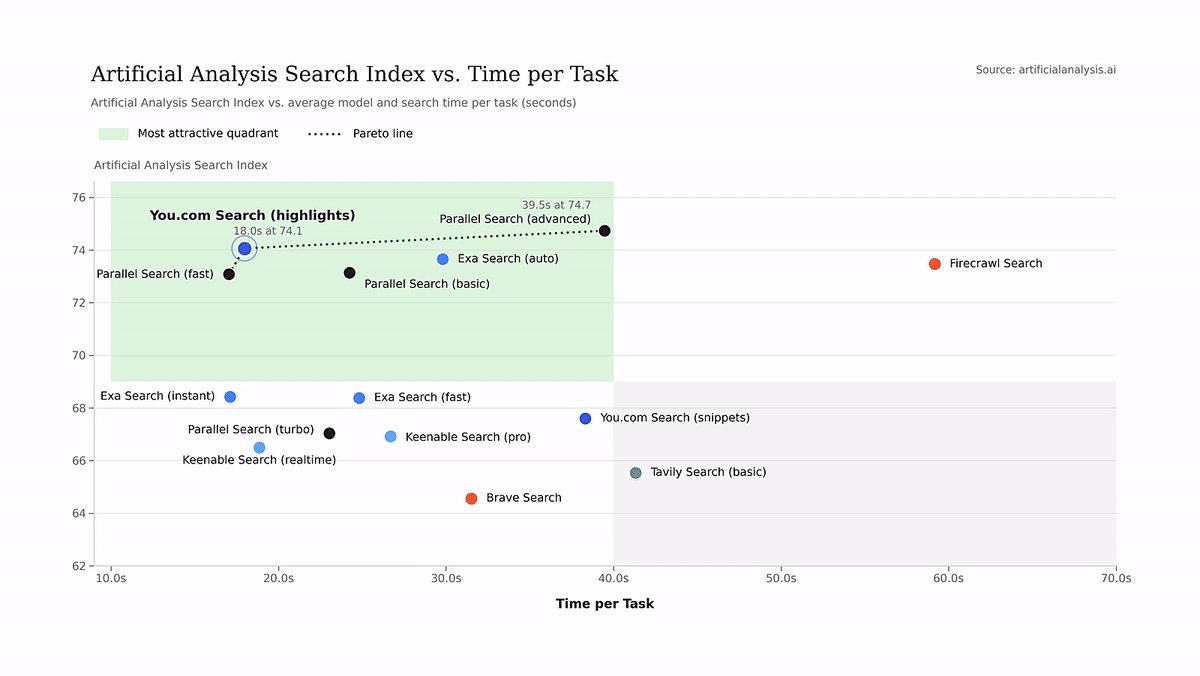Click the 62 y-axis tick label
This screenshot has width=1200, height=676.
click(x=79, y=566)
